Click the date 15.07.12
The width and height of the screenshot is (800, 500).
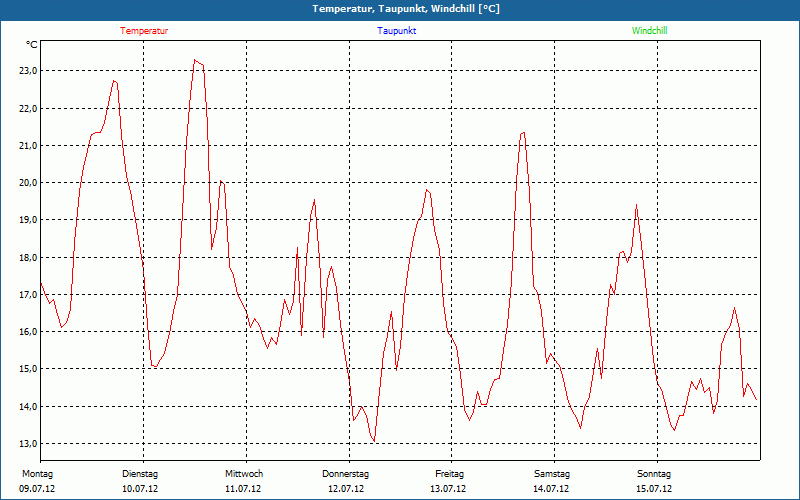pos(654,489)
